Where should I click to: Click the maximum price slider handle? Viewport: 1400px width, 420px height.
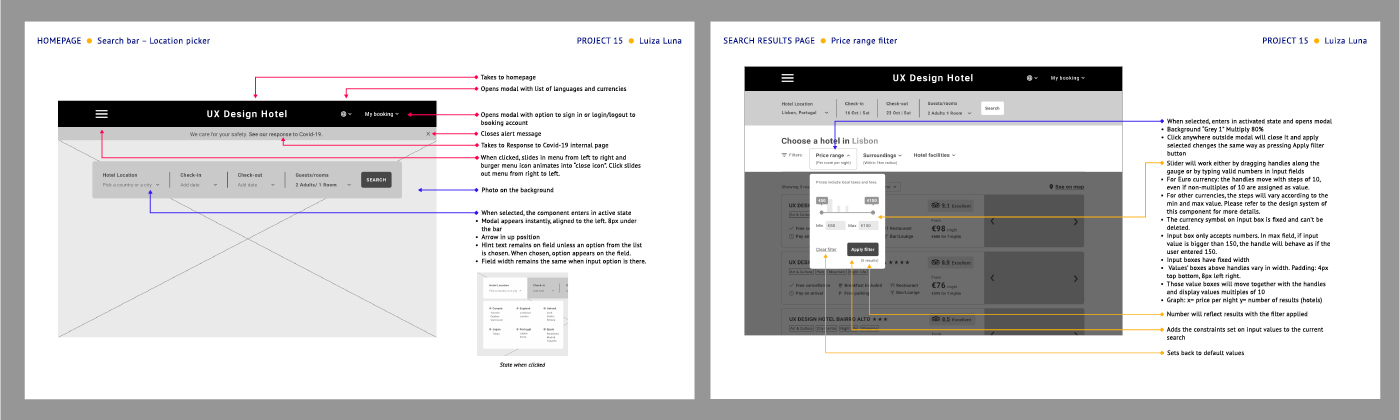click(873, 212)
